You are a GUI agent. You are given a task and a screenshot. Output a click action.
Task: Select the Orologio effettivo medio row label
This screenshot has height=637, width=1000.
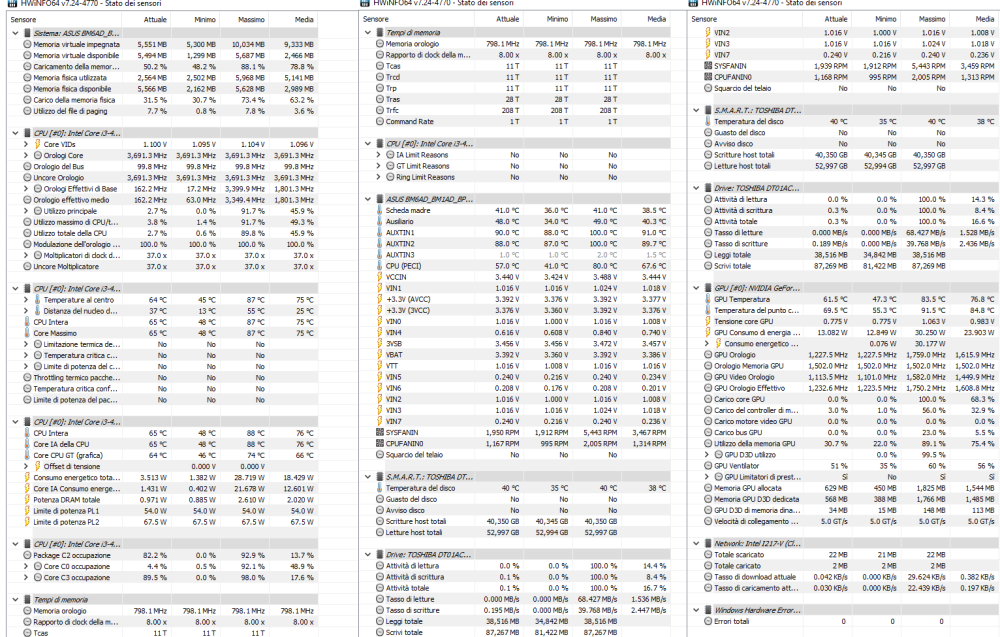click(x=71, y=200)
